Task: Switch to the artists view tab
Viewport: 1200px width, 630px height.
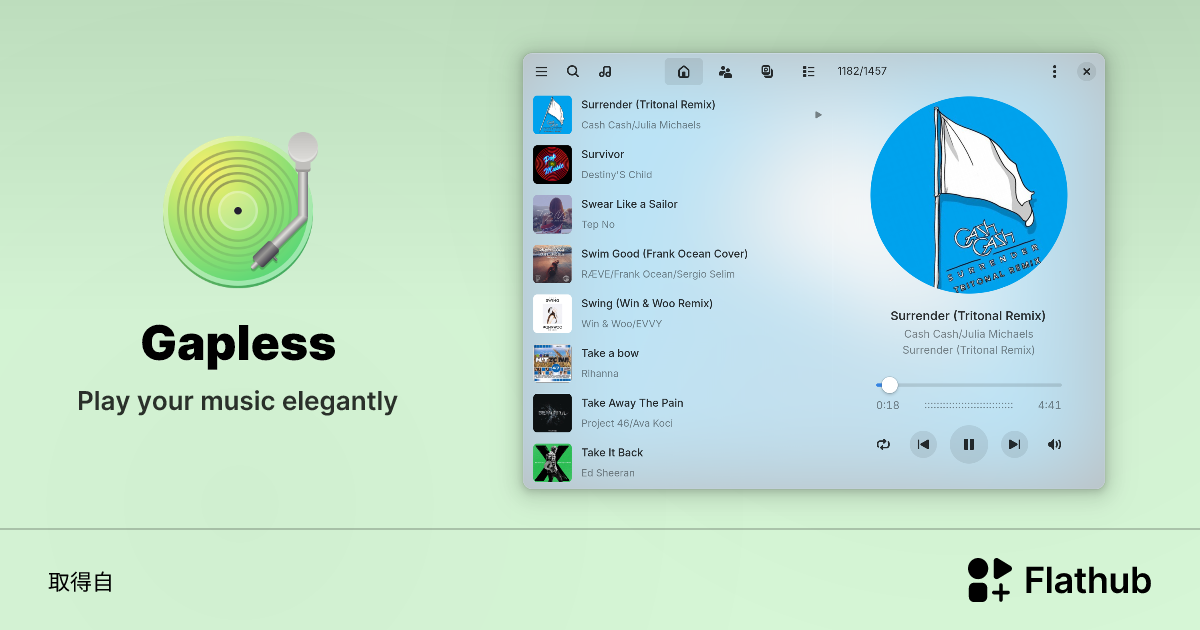Action: (725, 72)
